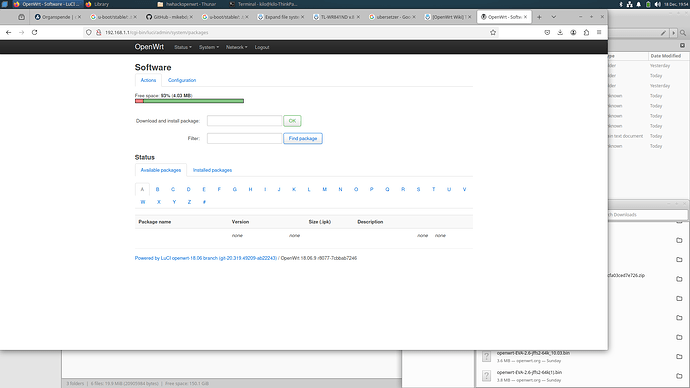Open the notification bell in system tray

click(639, 4)
